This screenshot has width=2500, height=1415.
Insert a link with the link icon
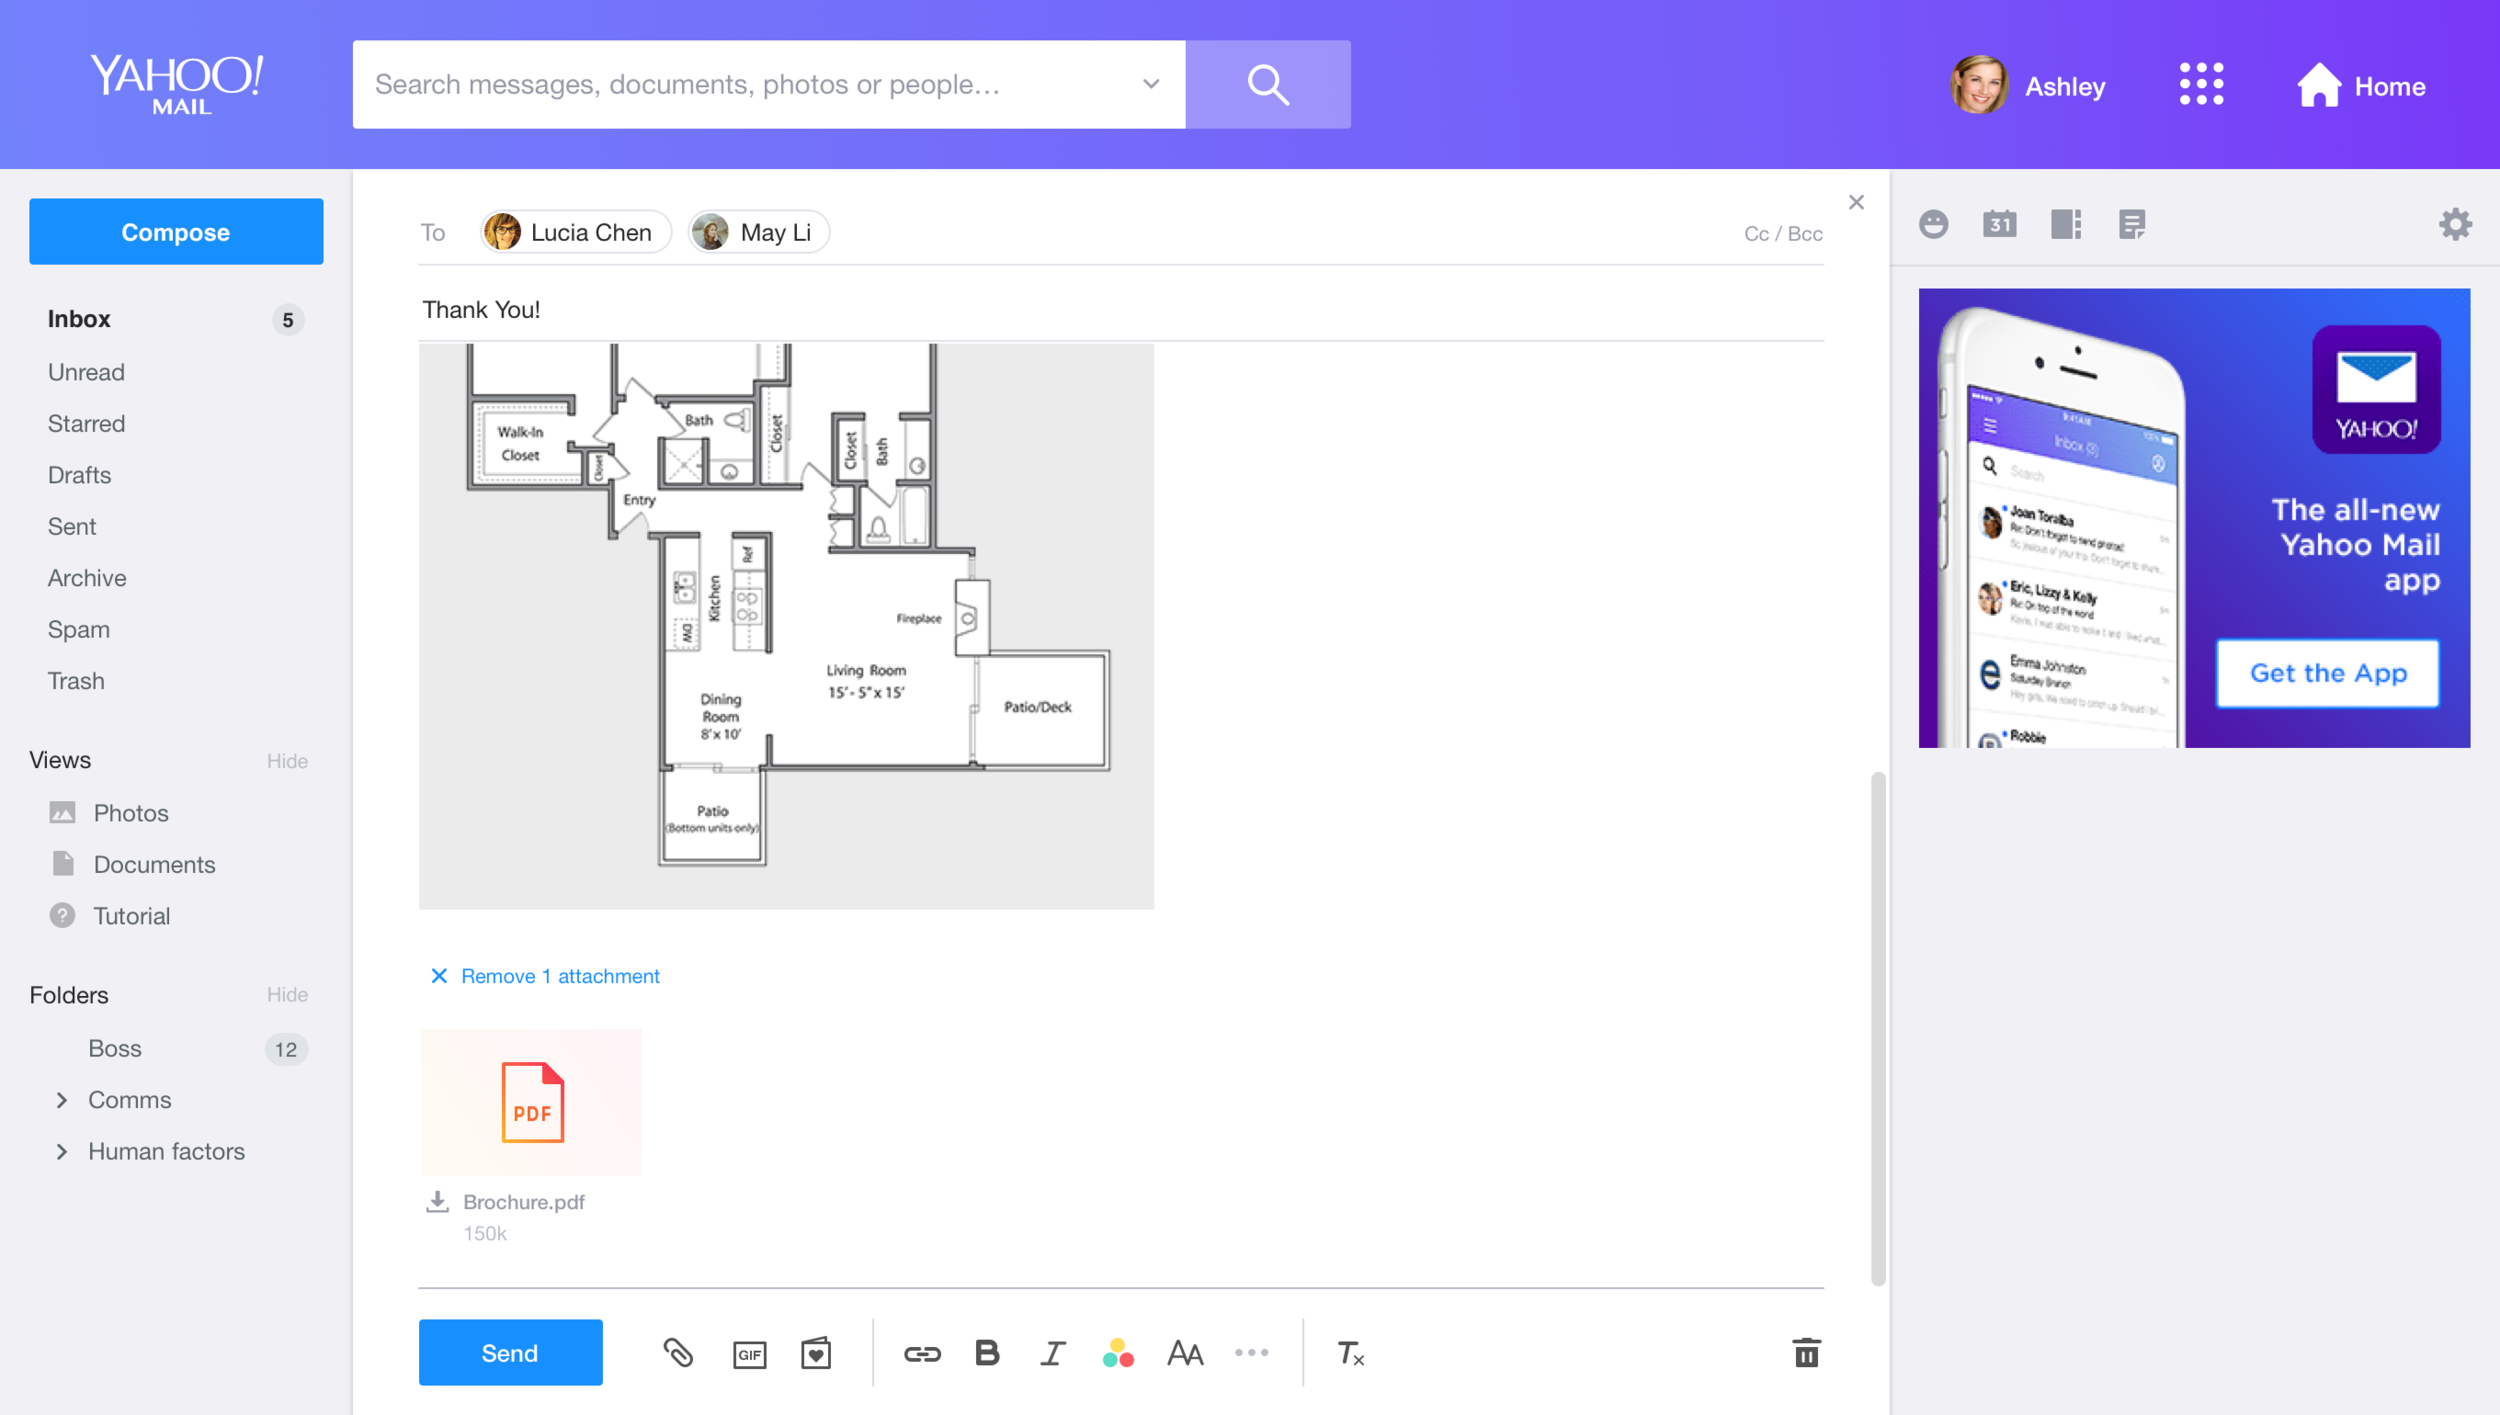pyautogui.click(x=921, y=1353)
